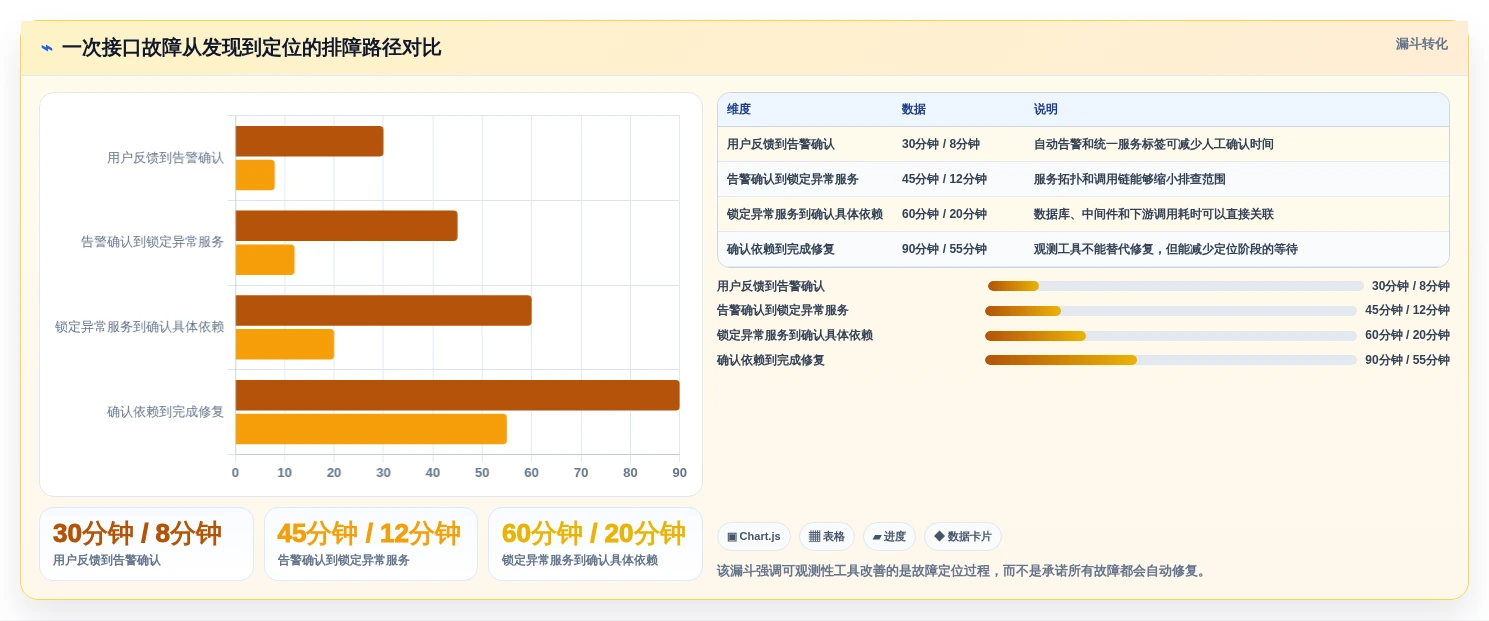The width and height of the screenshot is (1489, 621).
Task: Click progress bar for 锁定异常服务到确认具体依赖
Action: pos(1171,336)
